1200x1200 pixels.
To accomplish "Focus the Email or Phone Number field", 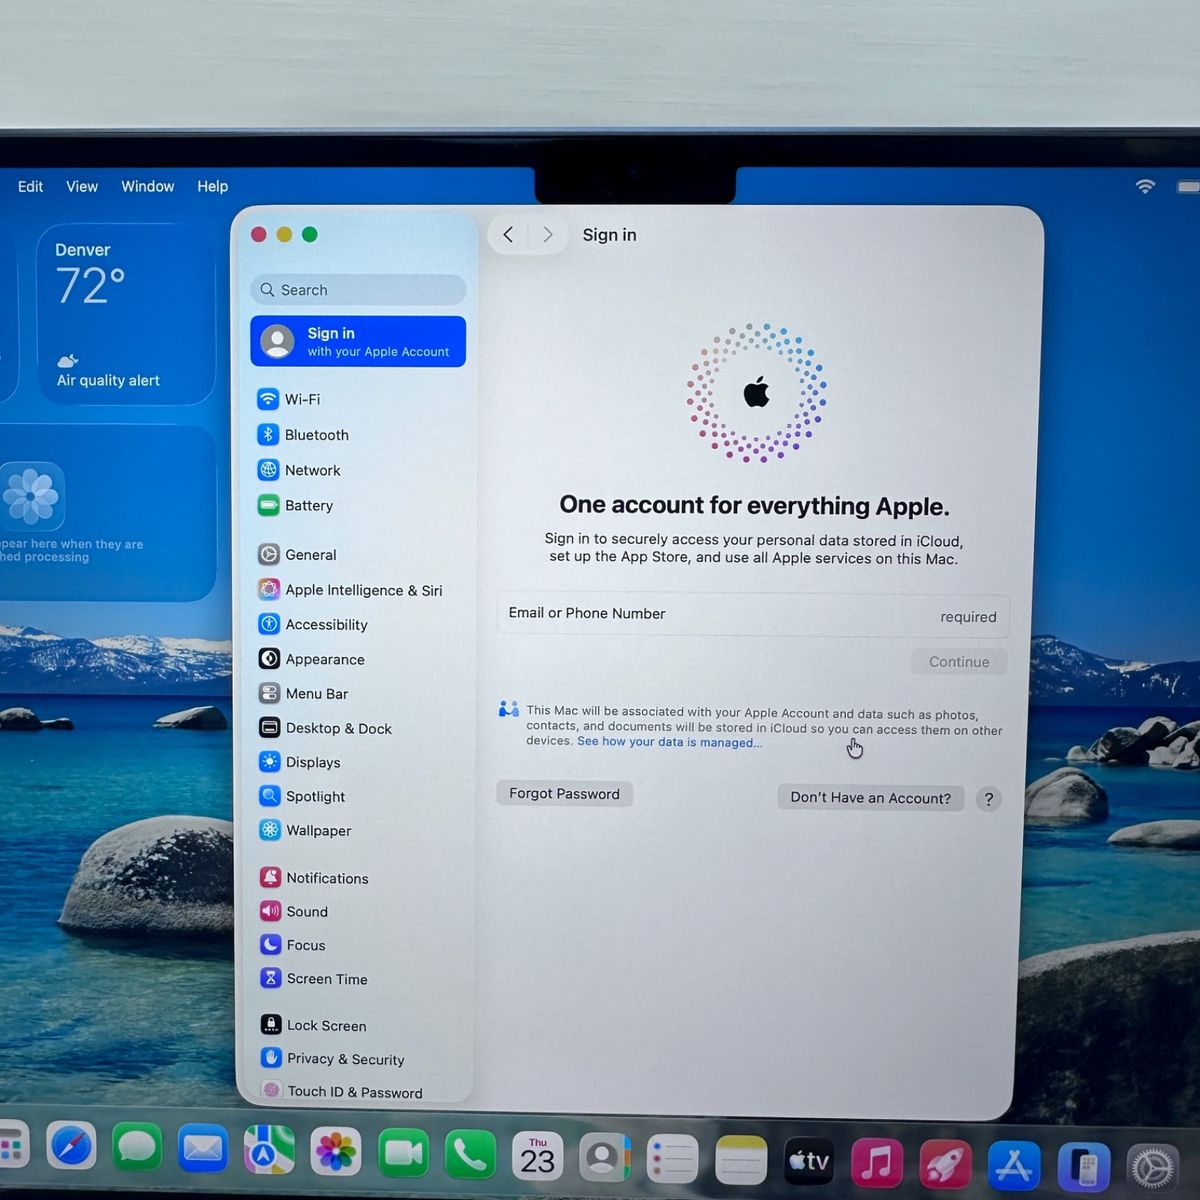I will coord(752,614).
